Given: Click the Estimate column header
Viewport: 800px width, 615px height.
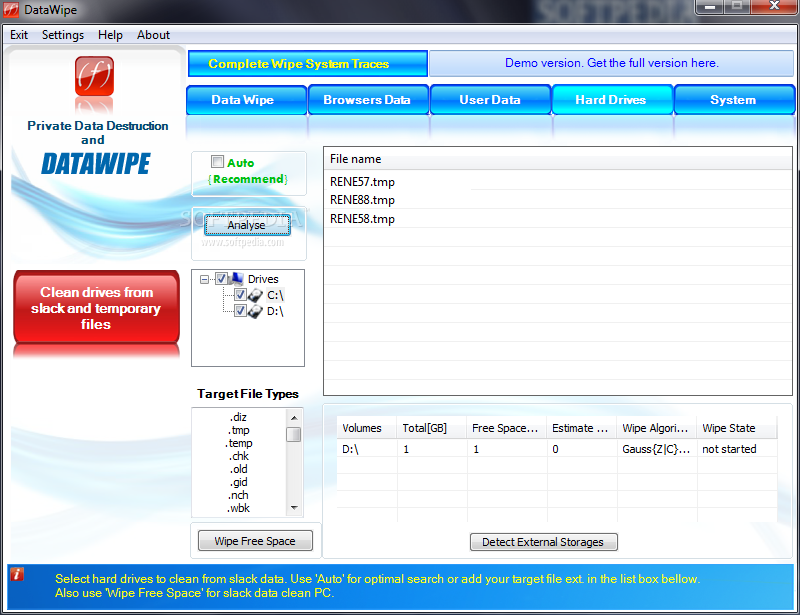Looking at the screenshot, I should coord(582,428).
